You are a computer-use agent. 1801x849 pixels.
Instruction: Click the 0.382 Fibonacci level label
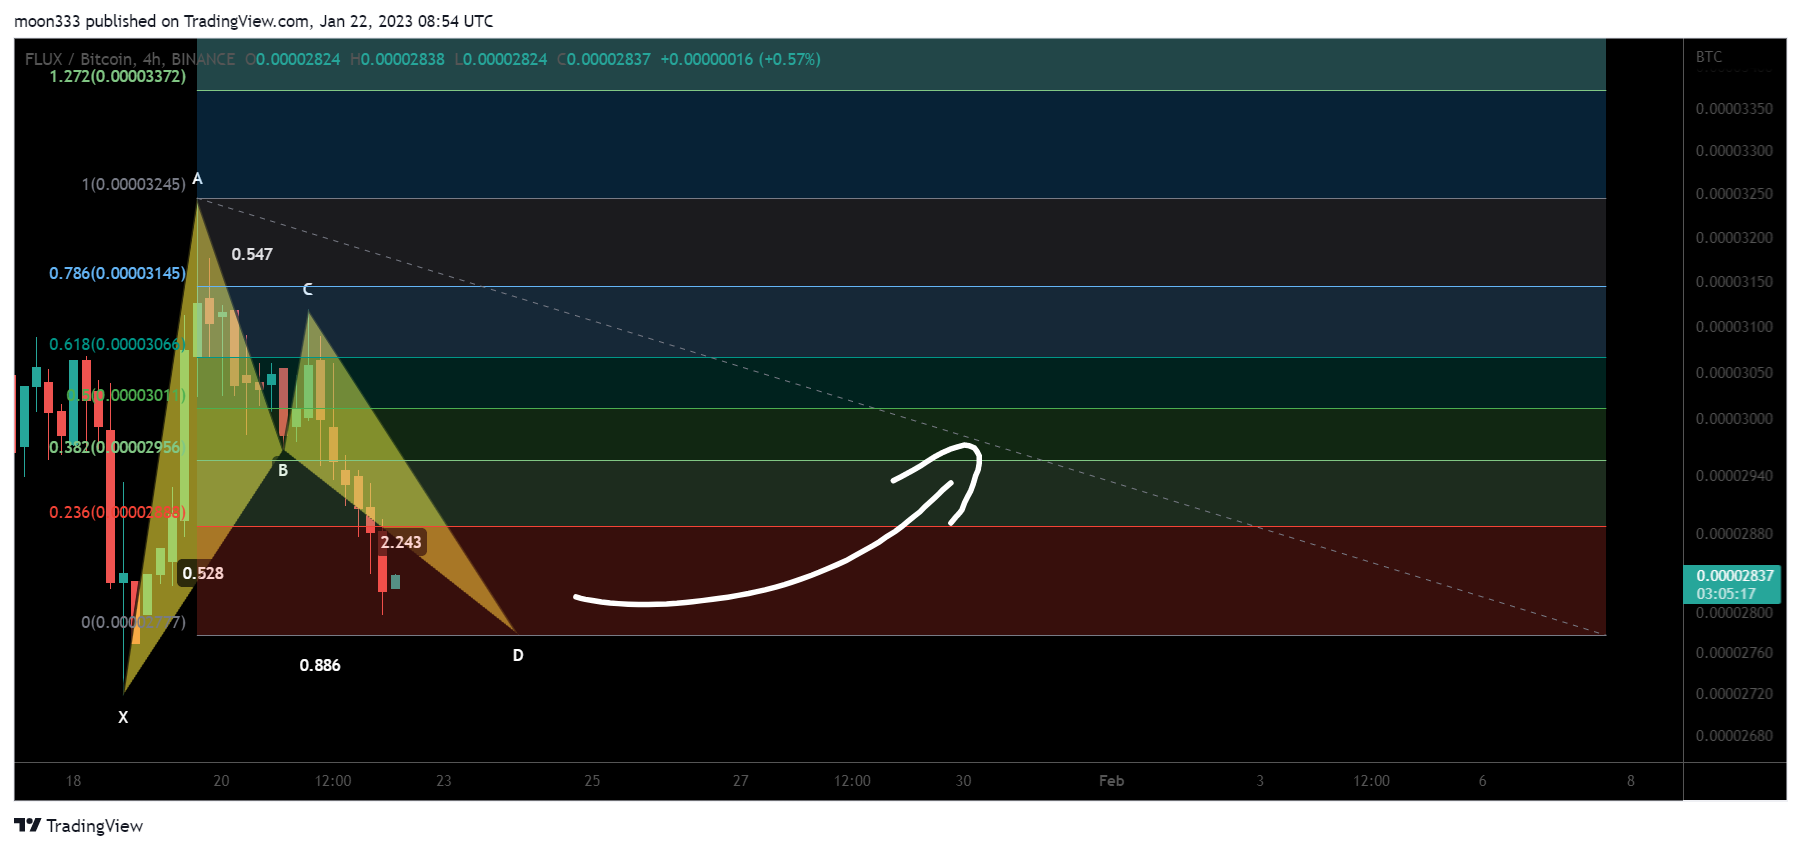(x=118, y=447)
